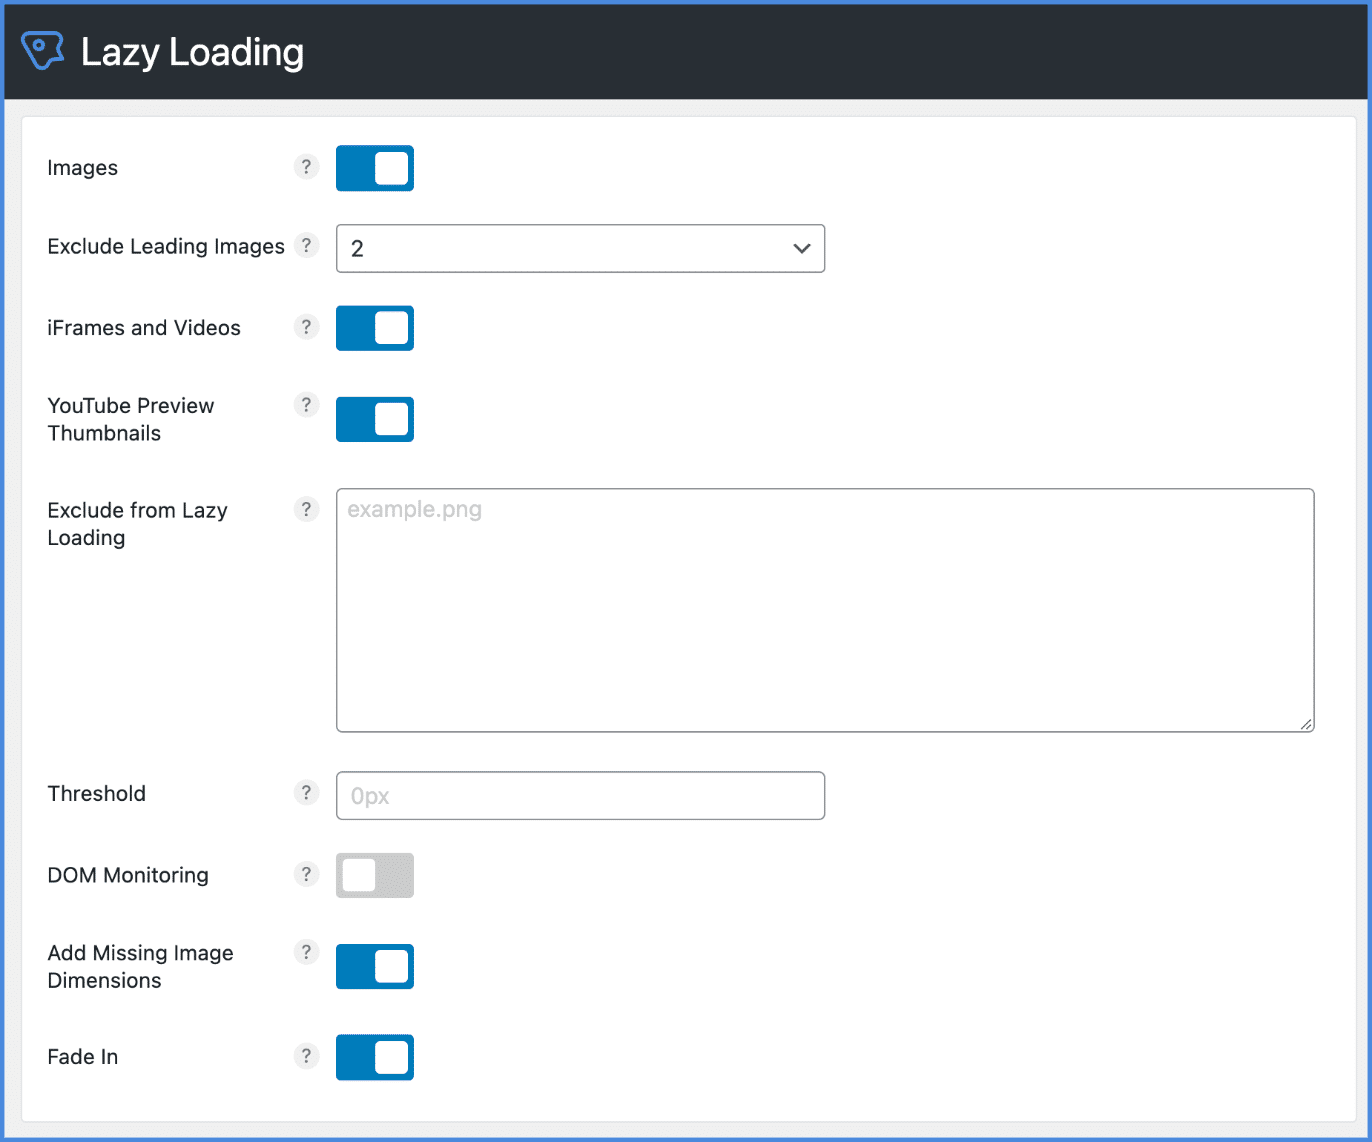Click the DOM Monitoring help icon
This screenshot has height=1142, width=1372.
(x=306, y=873)
